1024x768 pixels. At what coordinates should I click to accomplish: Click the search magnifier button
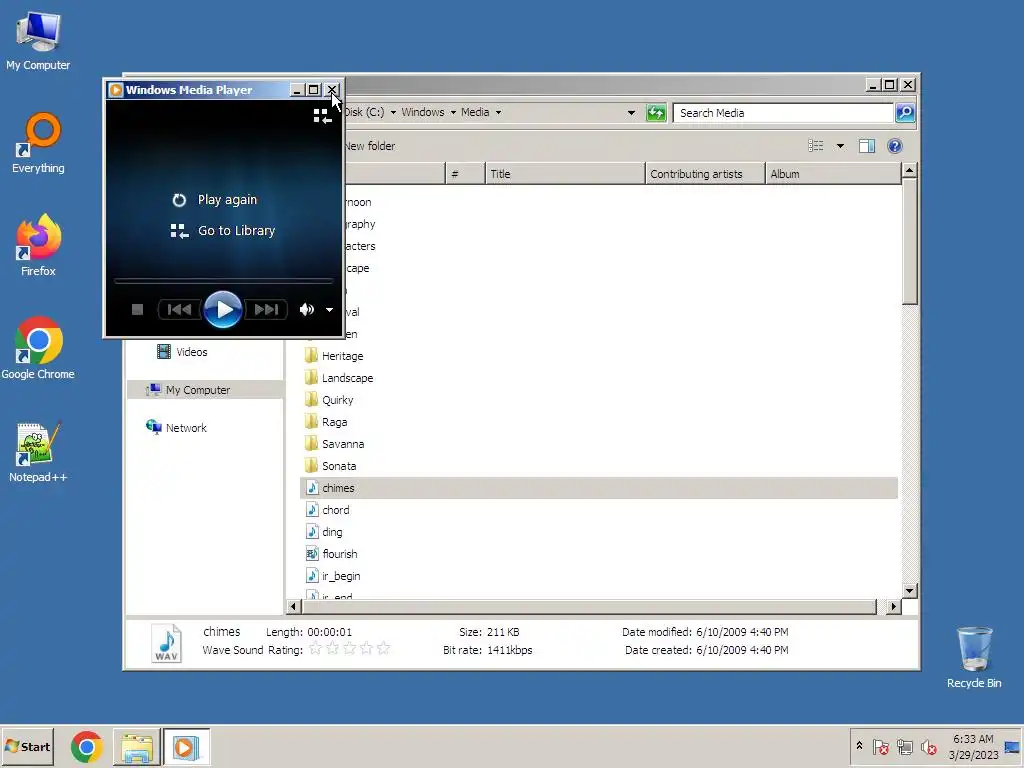[x=904, y=113]
